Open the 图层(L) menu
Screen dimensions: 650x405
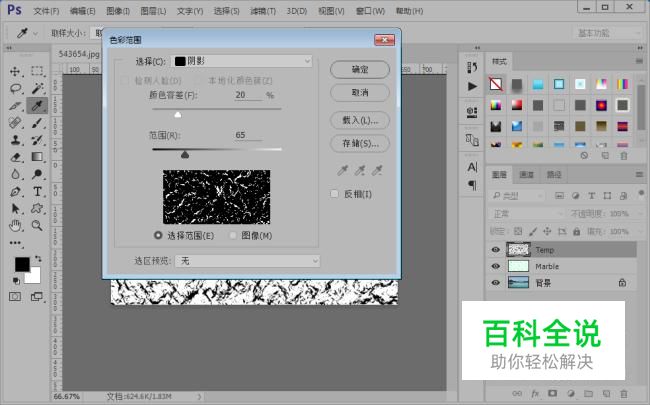point(153,11)
